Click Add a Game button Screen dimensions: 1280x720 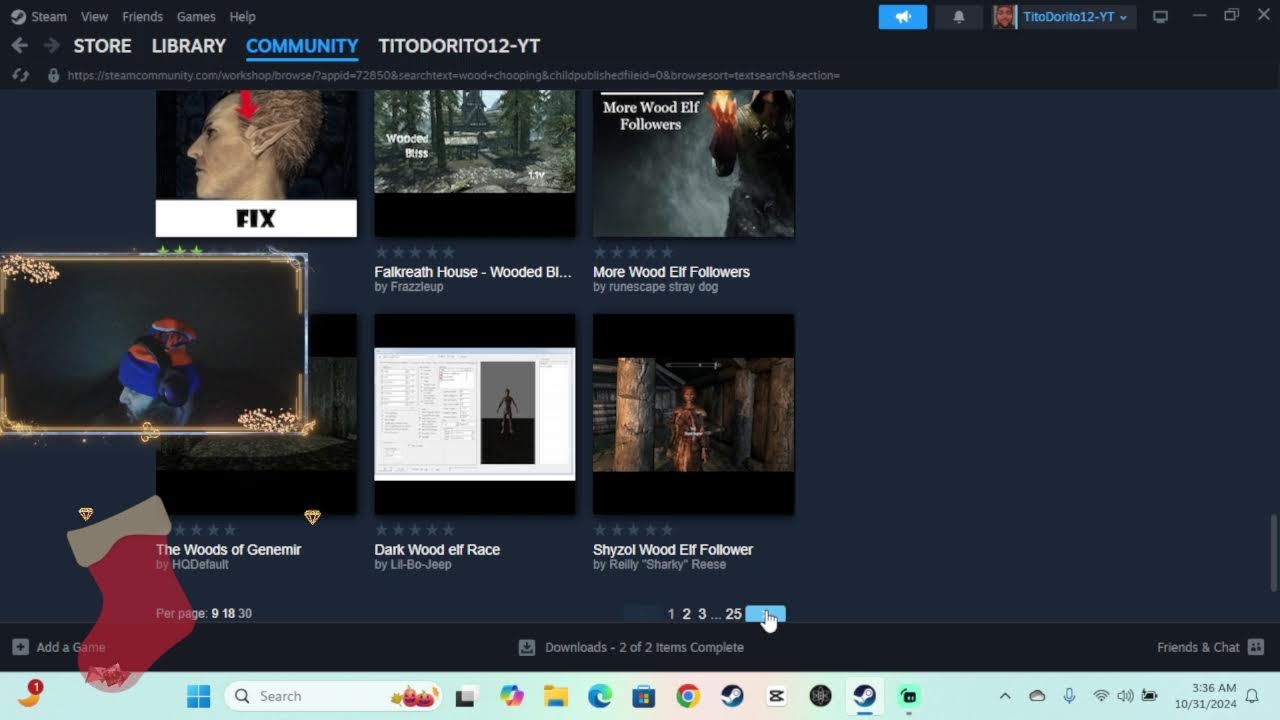pyautogui.click(x=59, y=647)
